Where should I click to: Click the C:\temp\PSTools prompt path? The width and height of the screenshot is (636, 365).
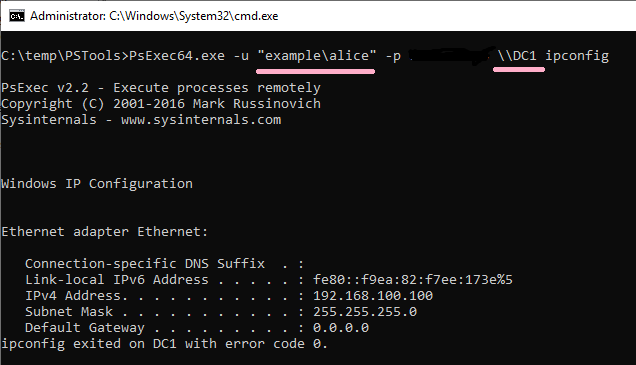61,55
